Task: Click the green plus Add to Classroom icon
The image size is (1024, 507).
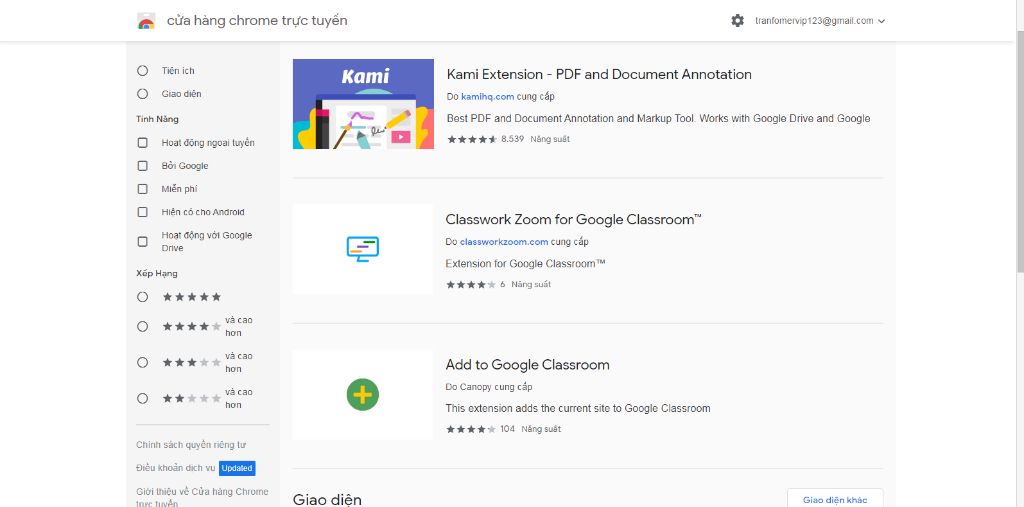Action: click(362, 395)
